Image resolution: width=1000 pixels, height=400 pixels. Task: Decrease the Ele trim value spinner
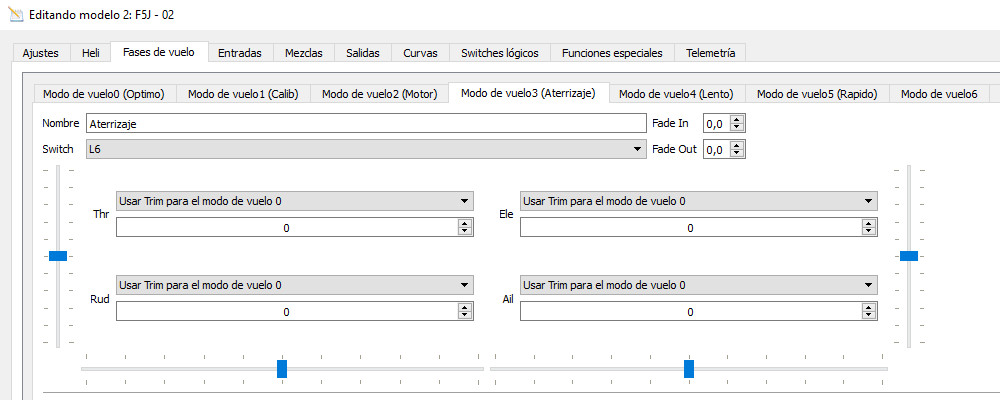coord(868,232)
